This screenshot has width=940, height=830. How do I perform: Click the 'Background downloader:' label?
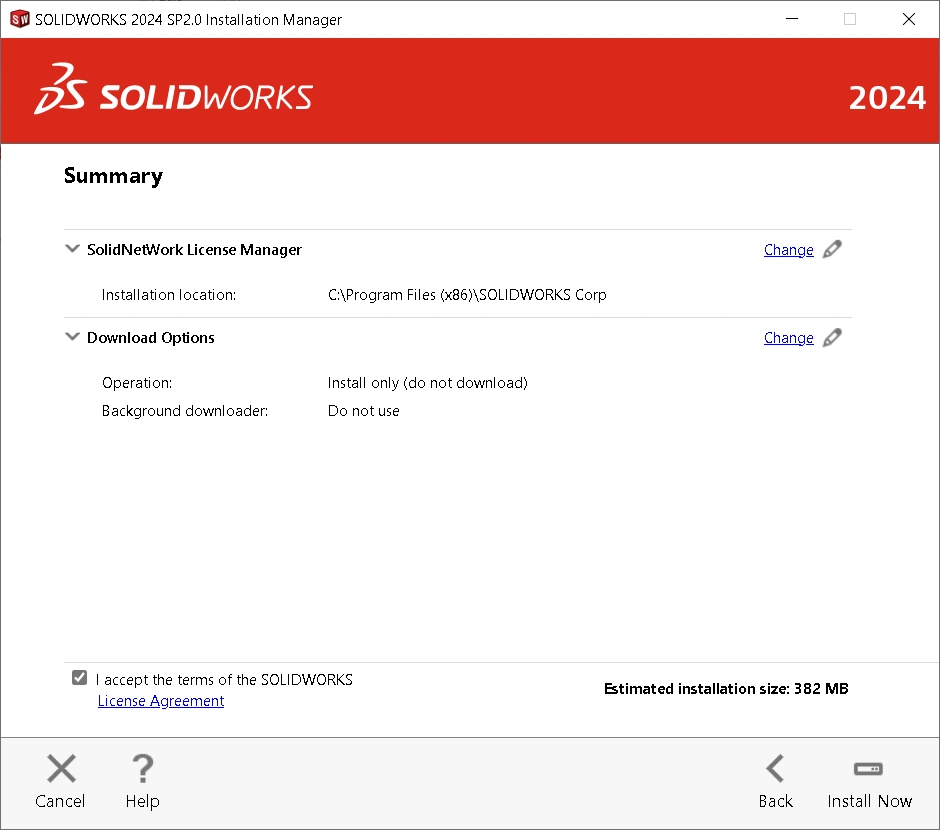[x=185, y=411]
